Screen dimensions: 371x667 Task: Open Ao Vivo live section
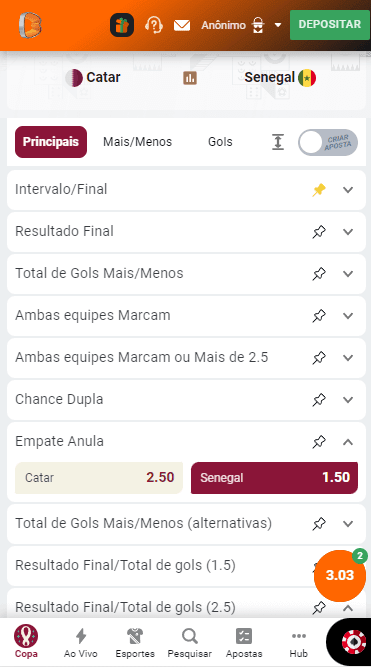click(x=80, y=643)
